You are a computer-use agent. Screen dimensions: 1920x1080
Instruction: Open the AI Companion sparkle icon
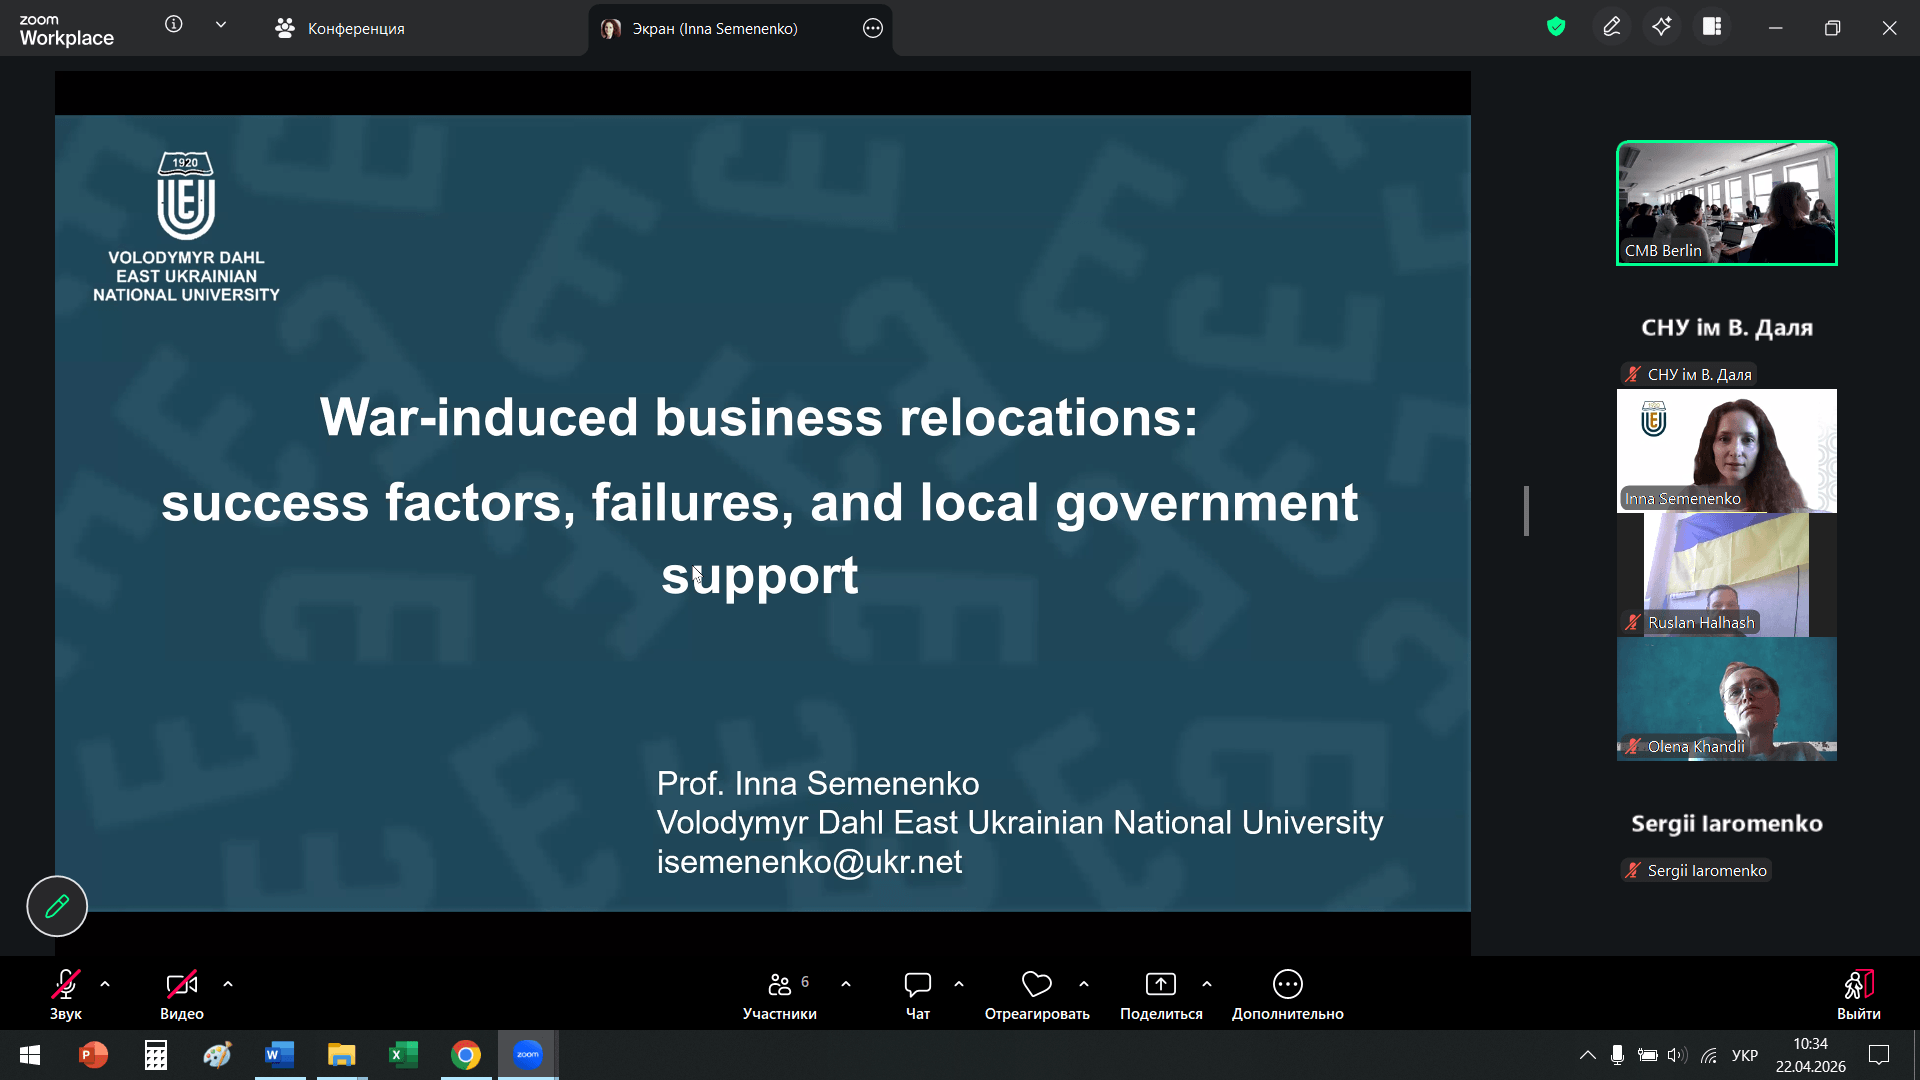tap(1662, 27)
